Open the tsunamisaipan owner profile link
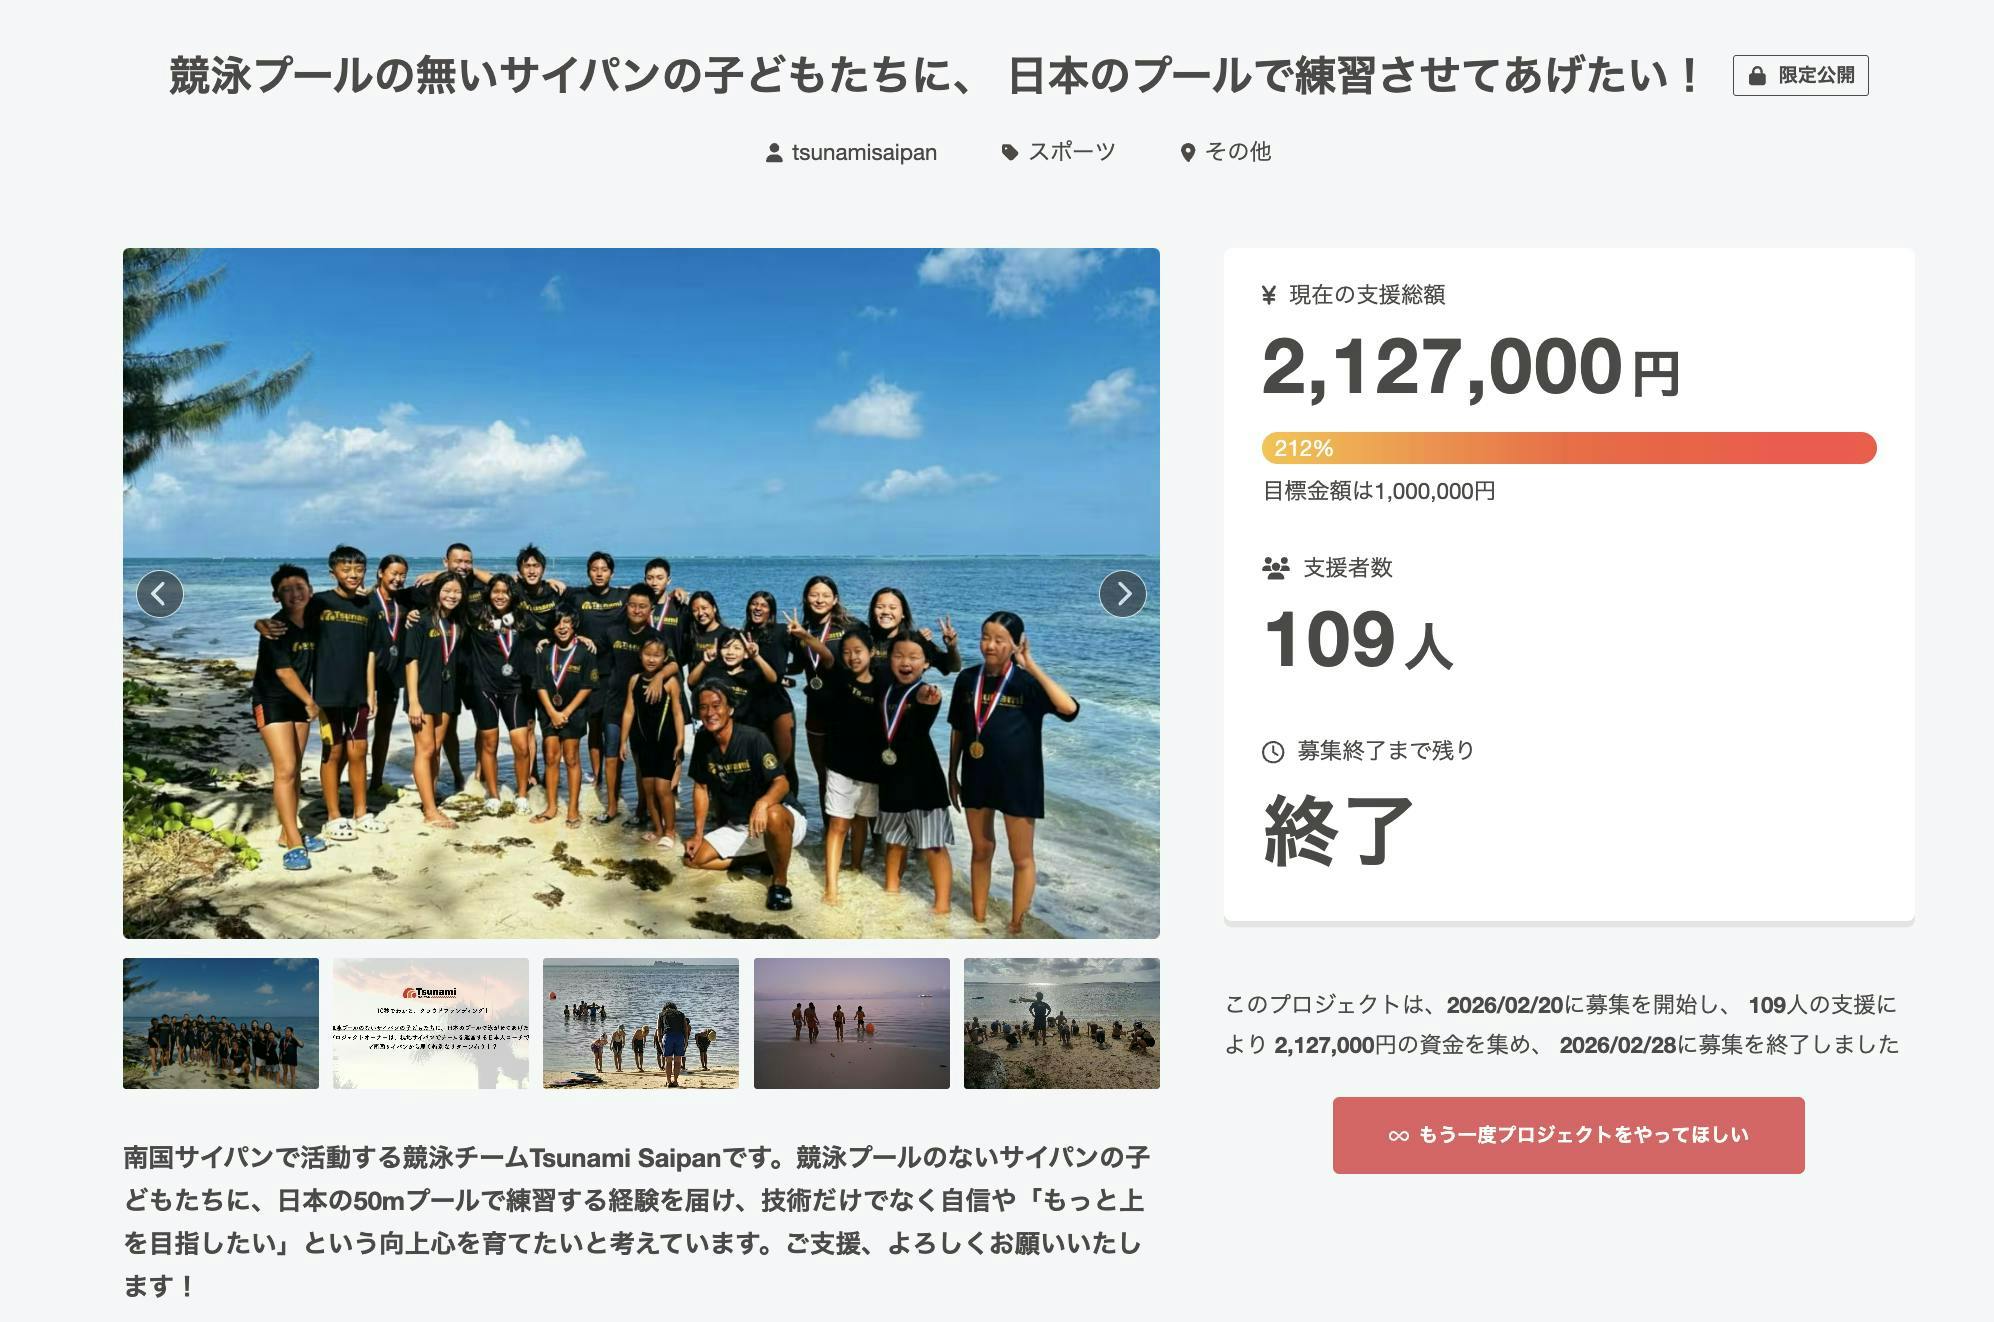This screenshot has height=1322, width=1994. [x=864, y=153]
